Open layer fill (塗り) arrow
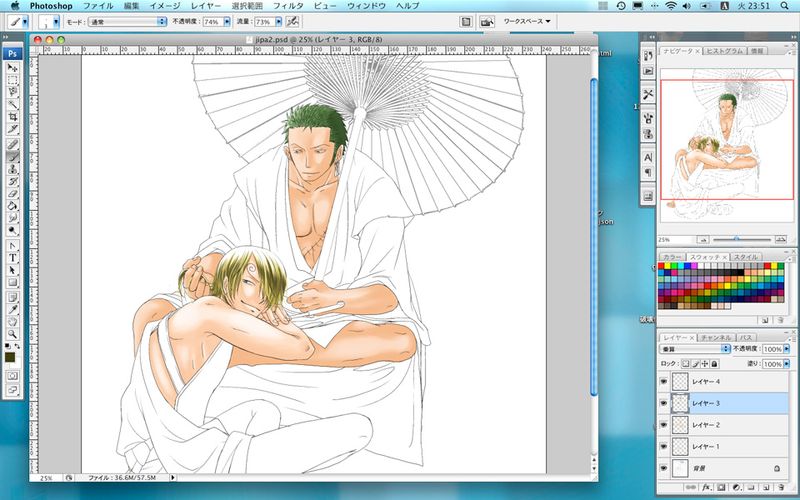 tap(787, 364)
